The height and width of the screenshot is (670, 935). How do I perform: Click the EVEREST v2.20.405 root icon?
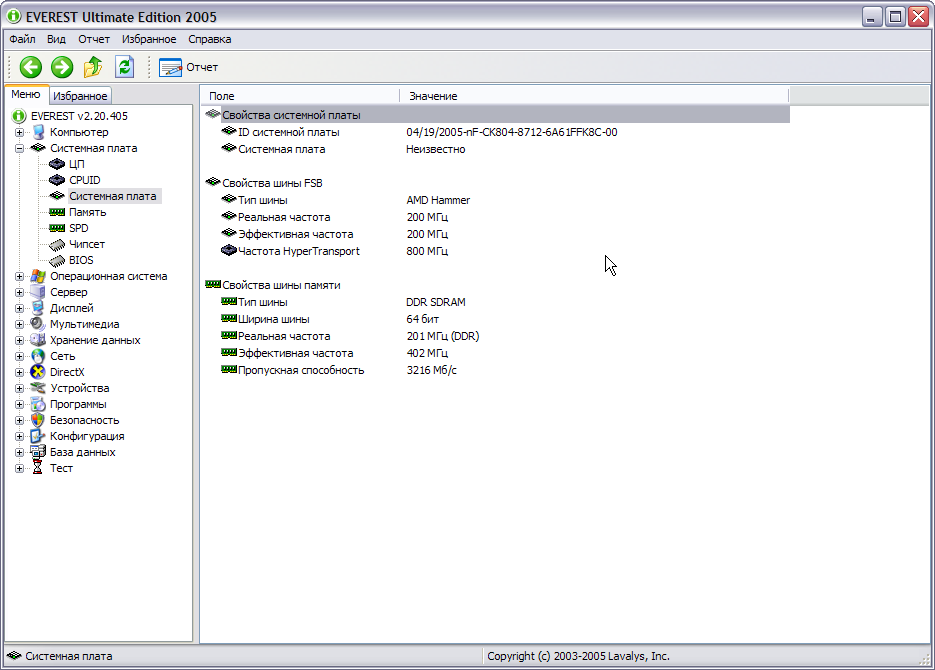coord(19,116)
